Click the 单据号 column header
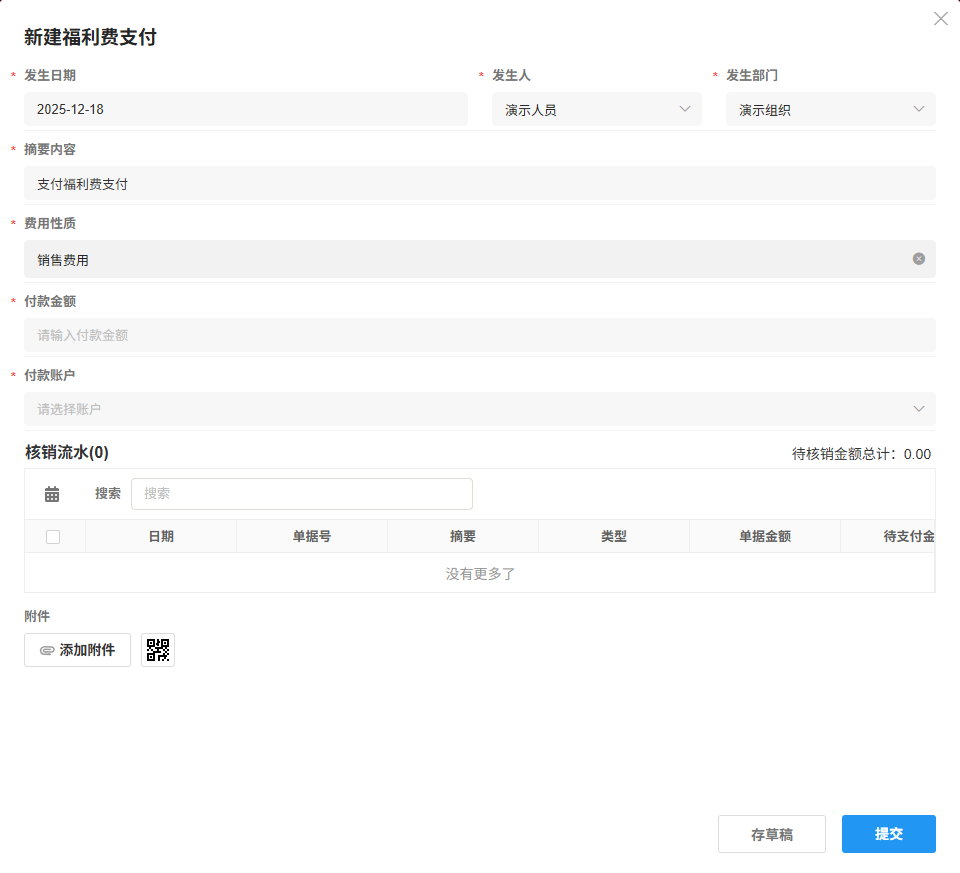Screen dimensions: 960x873 pos(311,535)
